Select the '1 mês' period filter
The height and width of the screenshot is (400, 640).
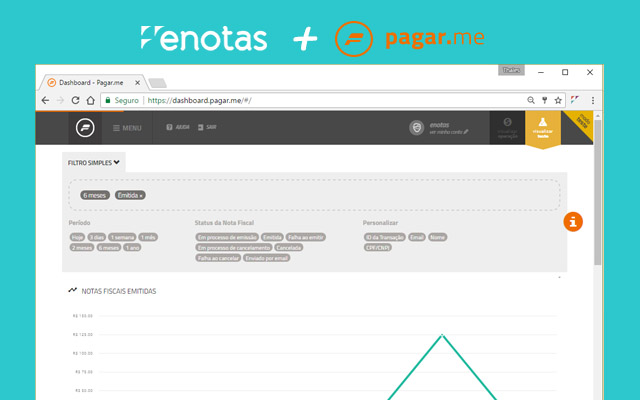pos(148,237)
